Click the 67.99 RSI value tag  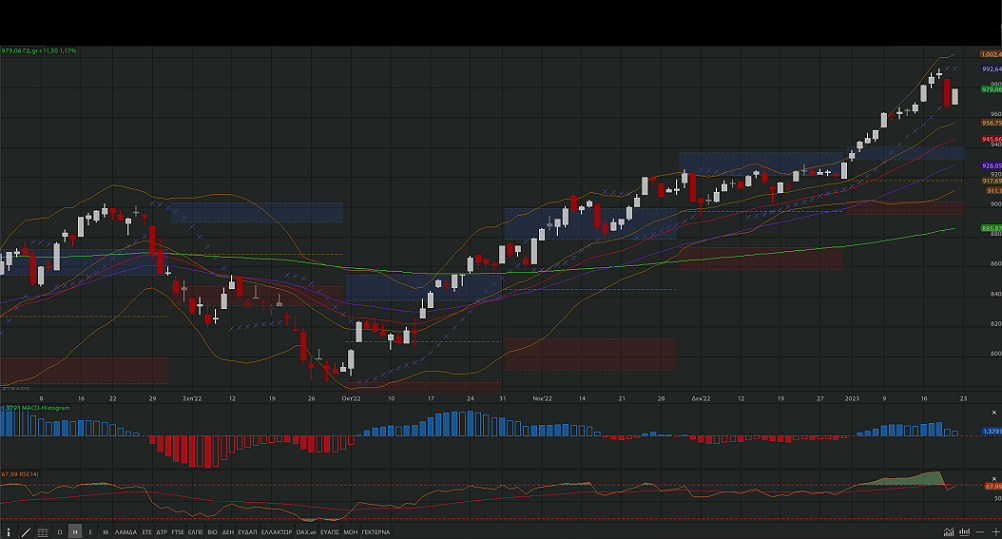click(x=992, y=487)
